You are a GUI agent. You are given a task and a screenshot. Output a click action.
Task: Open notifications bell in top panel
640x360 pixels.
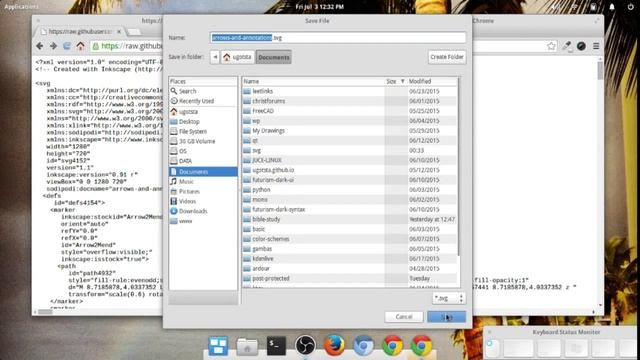point(612,7)
